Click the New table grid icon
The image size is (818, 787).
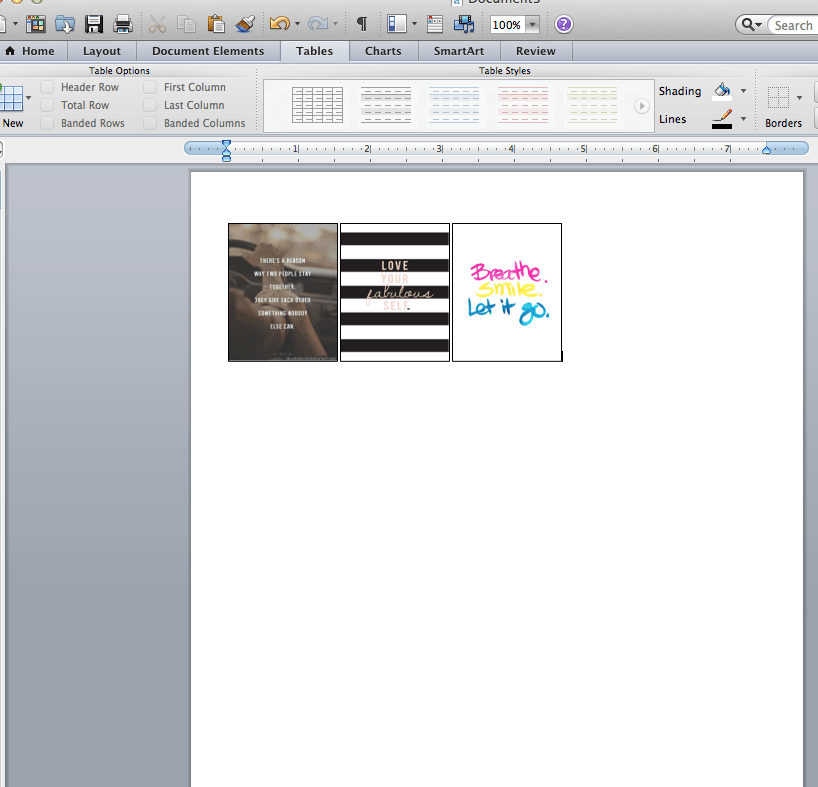pos(11,98)
